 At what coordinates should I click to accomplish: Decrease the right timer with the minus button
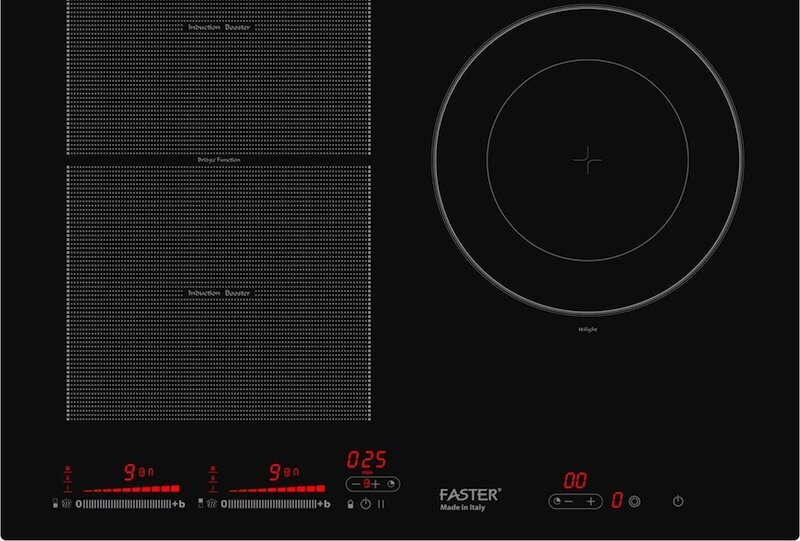(x=569, y=501)
